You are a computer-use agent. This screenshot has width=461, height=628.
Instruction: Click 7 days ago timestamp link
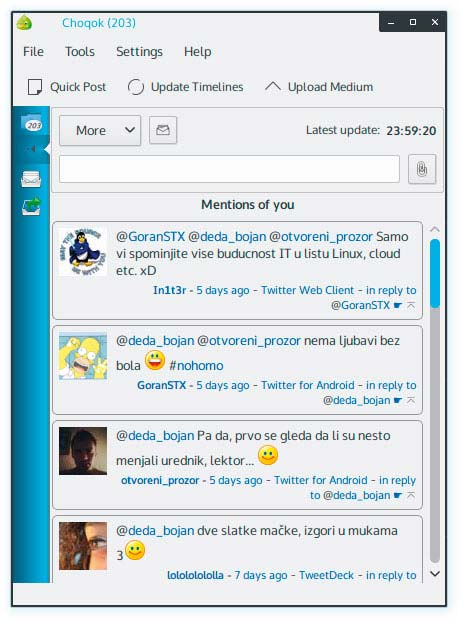(261, 575)
